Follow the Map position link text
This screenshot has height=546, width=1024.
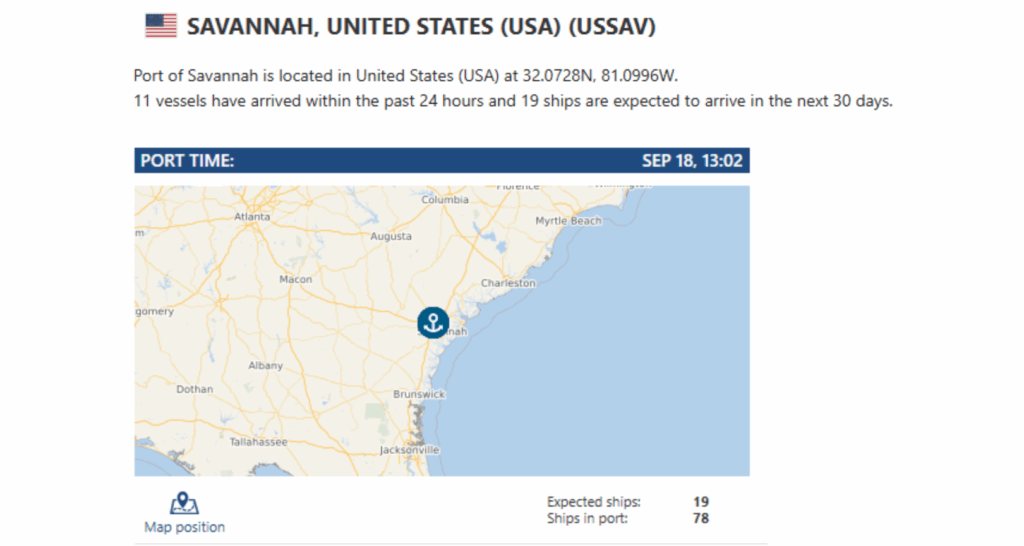[x=184, y=527]
